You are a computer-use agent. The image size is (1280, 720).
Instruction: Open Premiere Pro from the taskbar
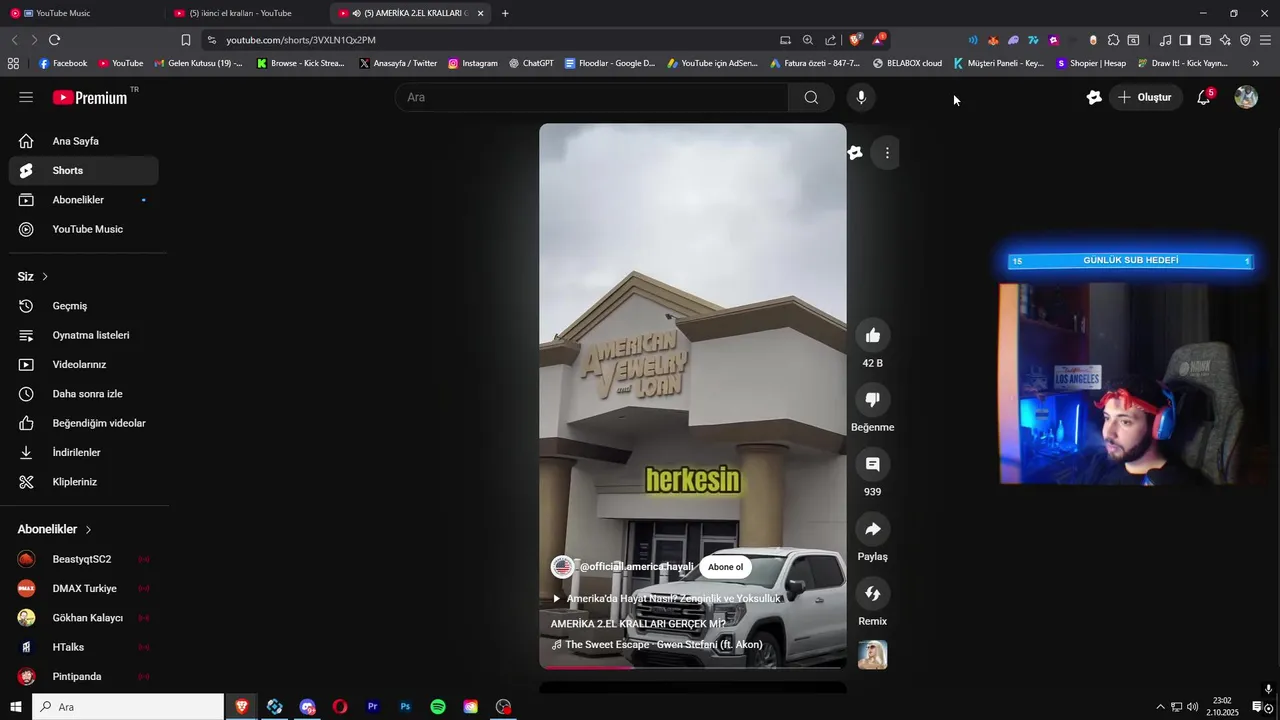tap(372, 707)
